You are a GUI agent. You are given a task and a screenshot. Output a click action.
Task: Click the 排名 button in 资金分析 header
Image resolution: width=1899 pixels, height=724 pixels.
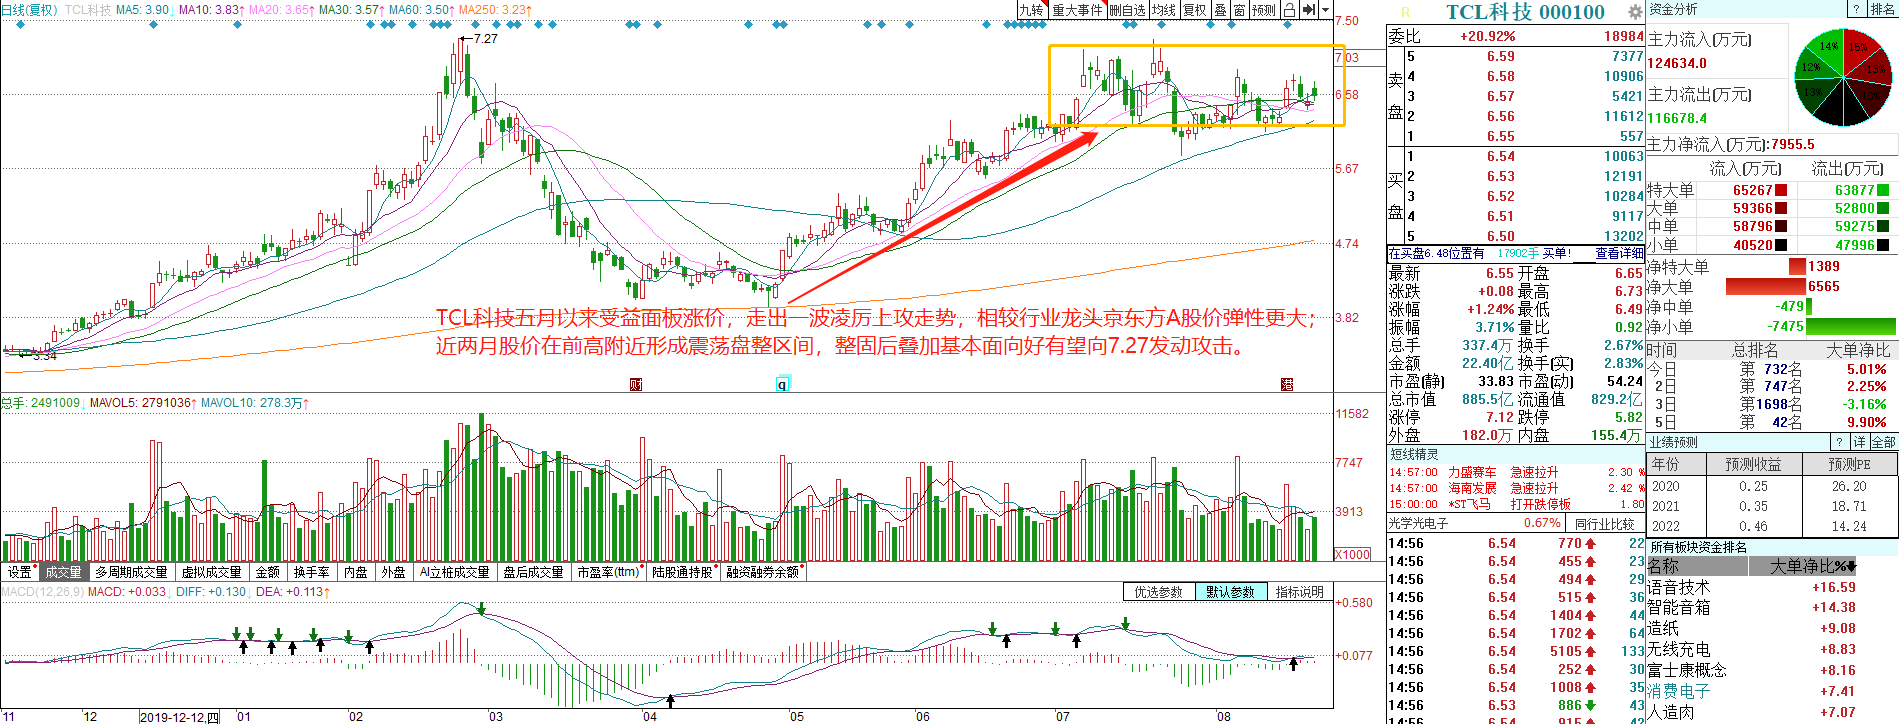[x=1882, y=9]
